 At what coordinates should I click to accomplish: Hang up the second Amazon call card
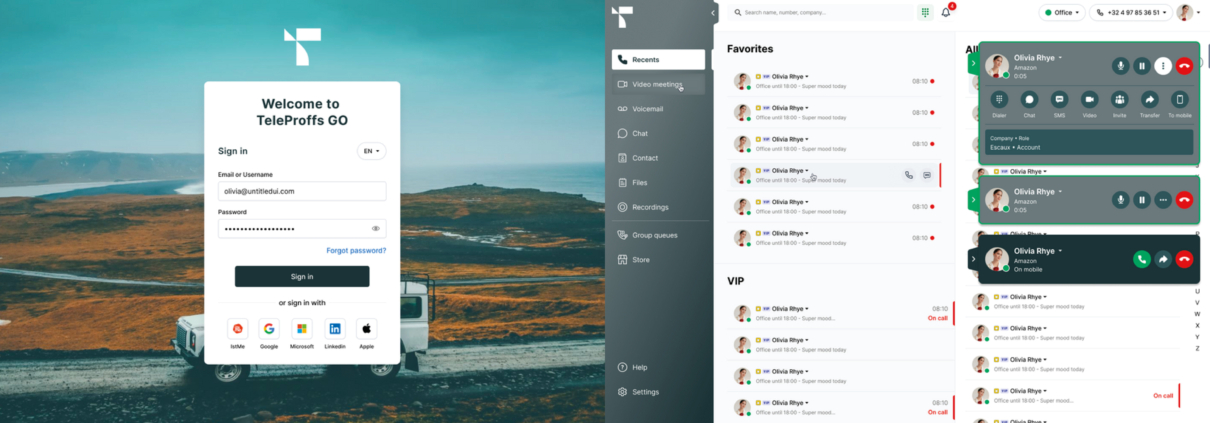[1184, 200]
